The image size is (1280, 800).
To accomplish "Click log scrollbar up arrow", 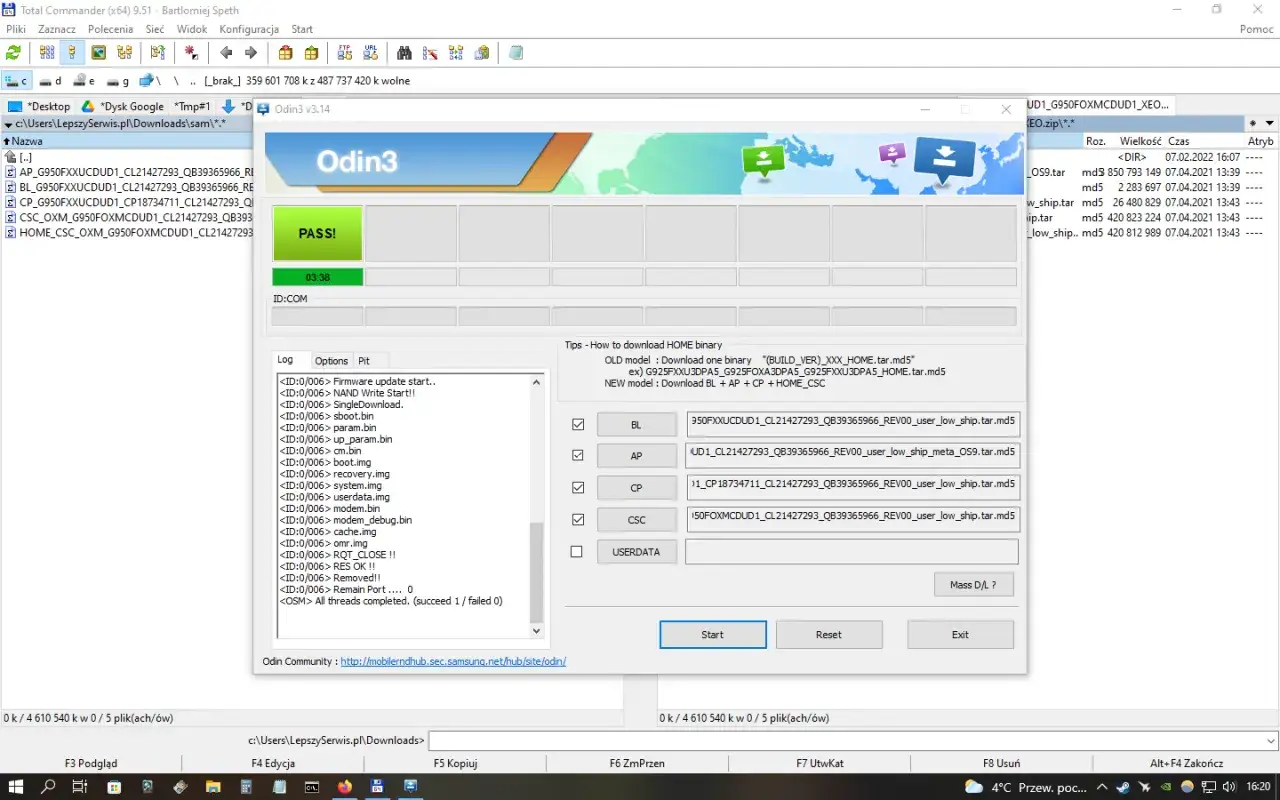I will coord(536,382).
